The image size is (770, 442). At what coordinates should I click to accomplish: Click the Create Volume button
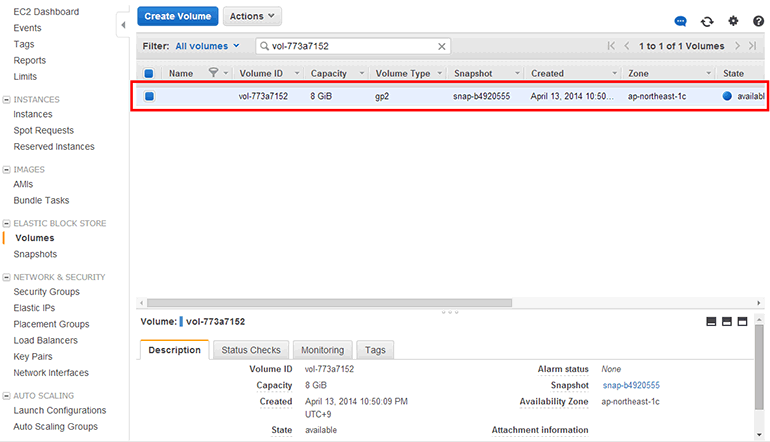tap(177, 17)
